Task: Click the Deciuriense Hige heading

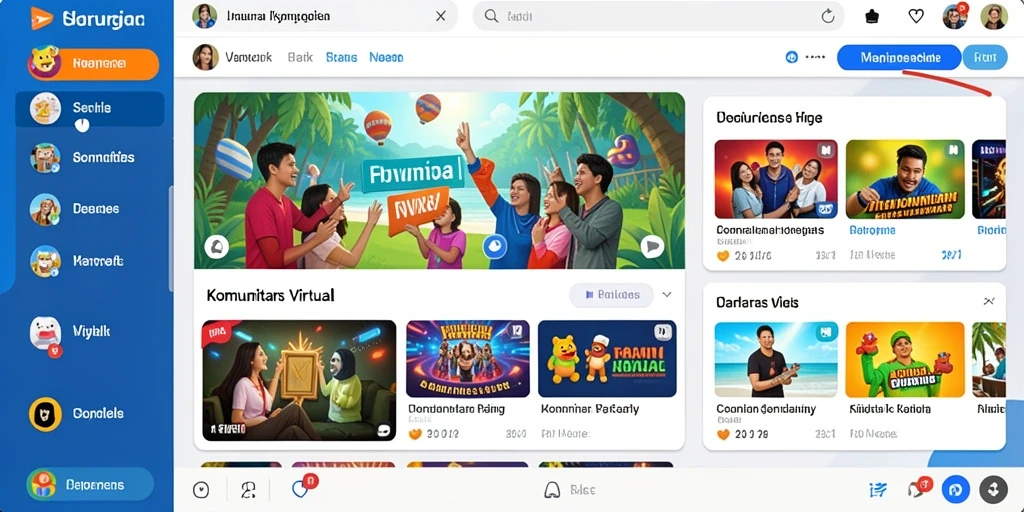Action: click(x=769, y=118)
